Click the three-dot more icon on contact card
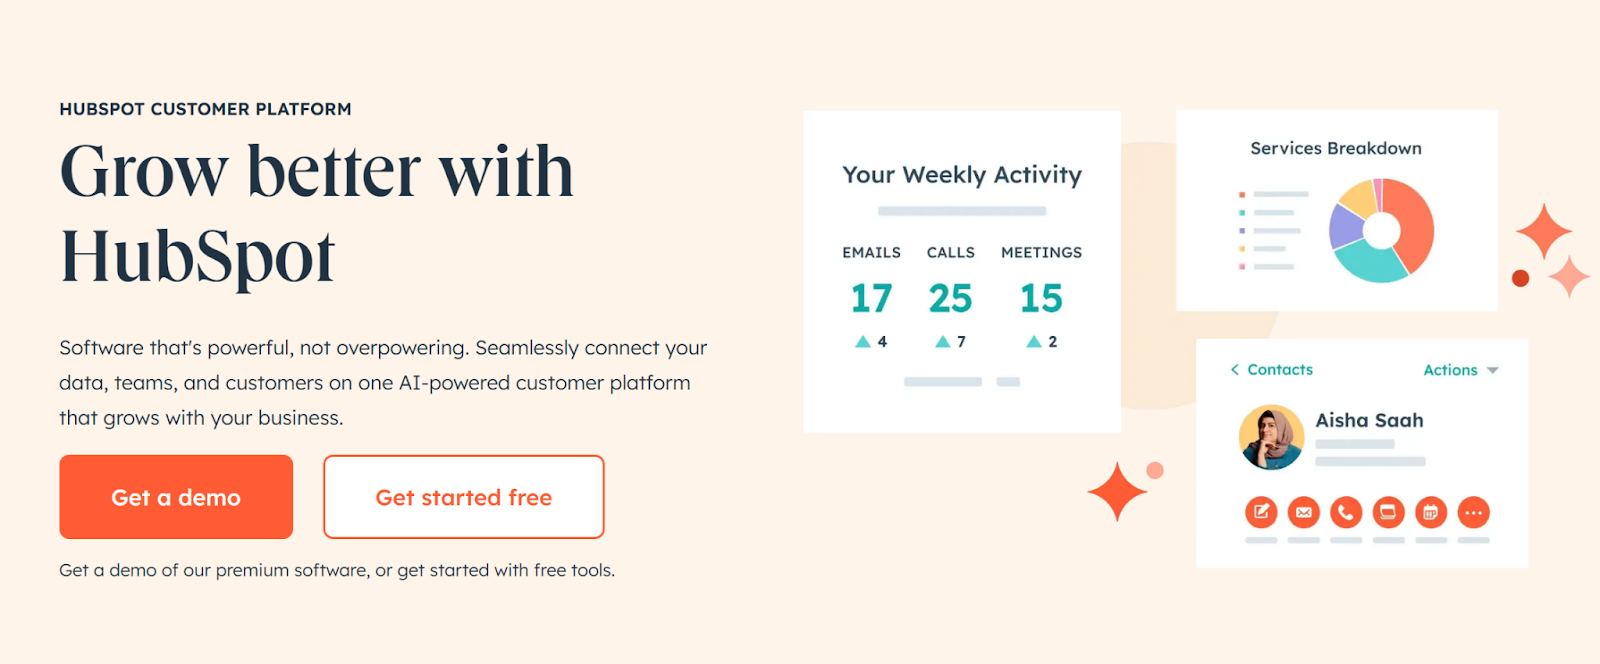Image resolution: width=1600 pixels, height=664 pixels. (1473, 512)
